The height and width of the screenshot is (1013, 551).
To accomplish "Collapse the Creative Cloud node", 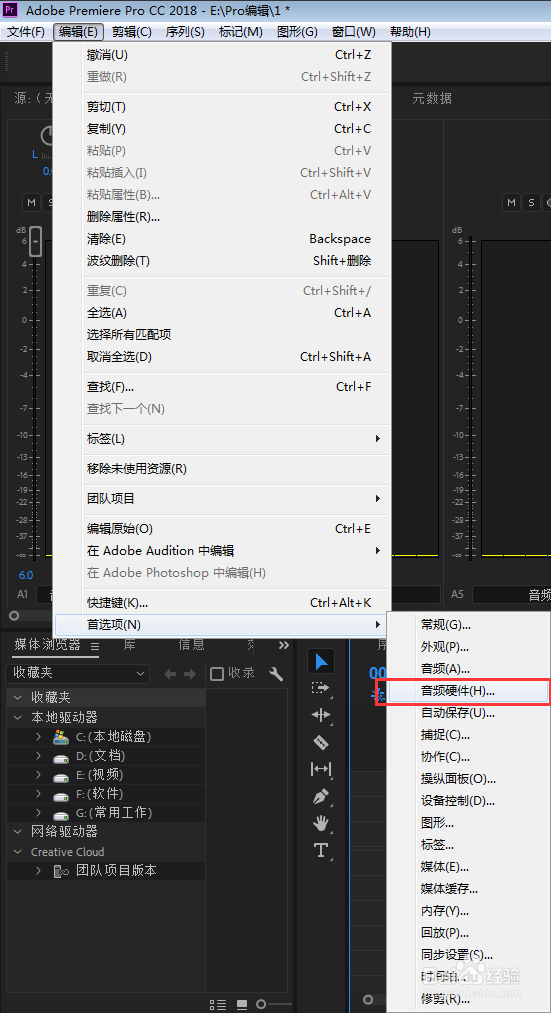I will click(17, 851).
